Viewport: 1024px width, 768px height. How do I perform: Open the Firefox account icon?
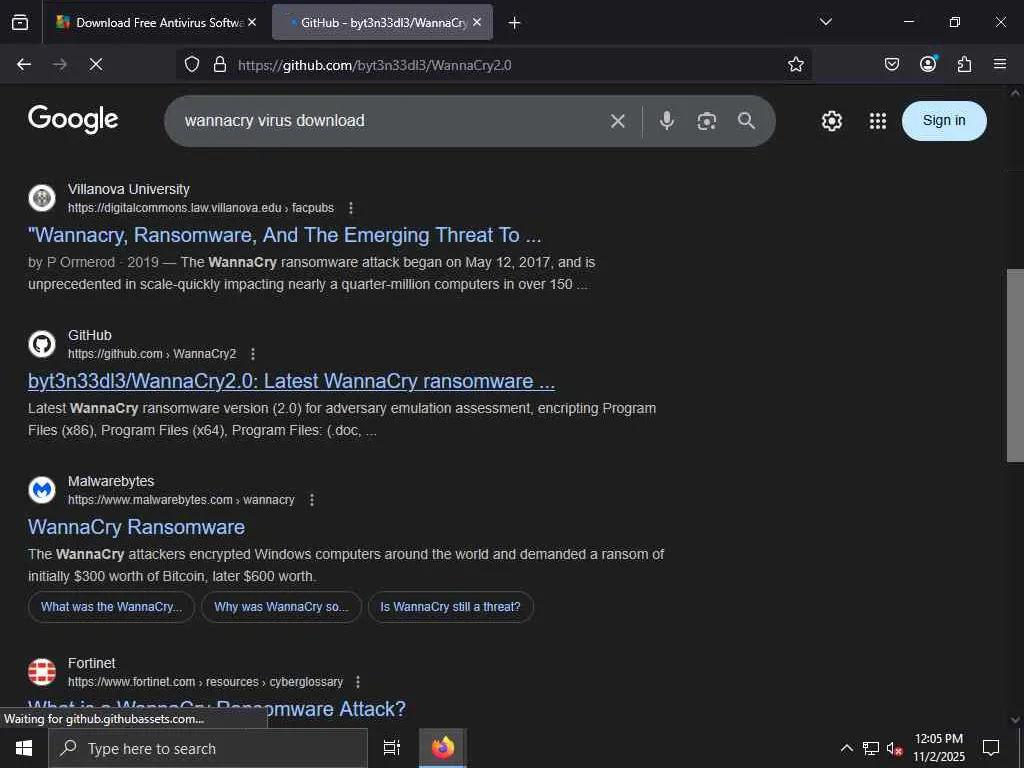pos(928,64)
